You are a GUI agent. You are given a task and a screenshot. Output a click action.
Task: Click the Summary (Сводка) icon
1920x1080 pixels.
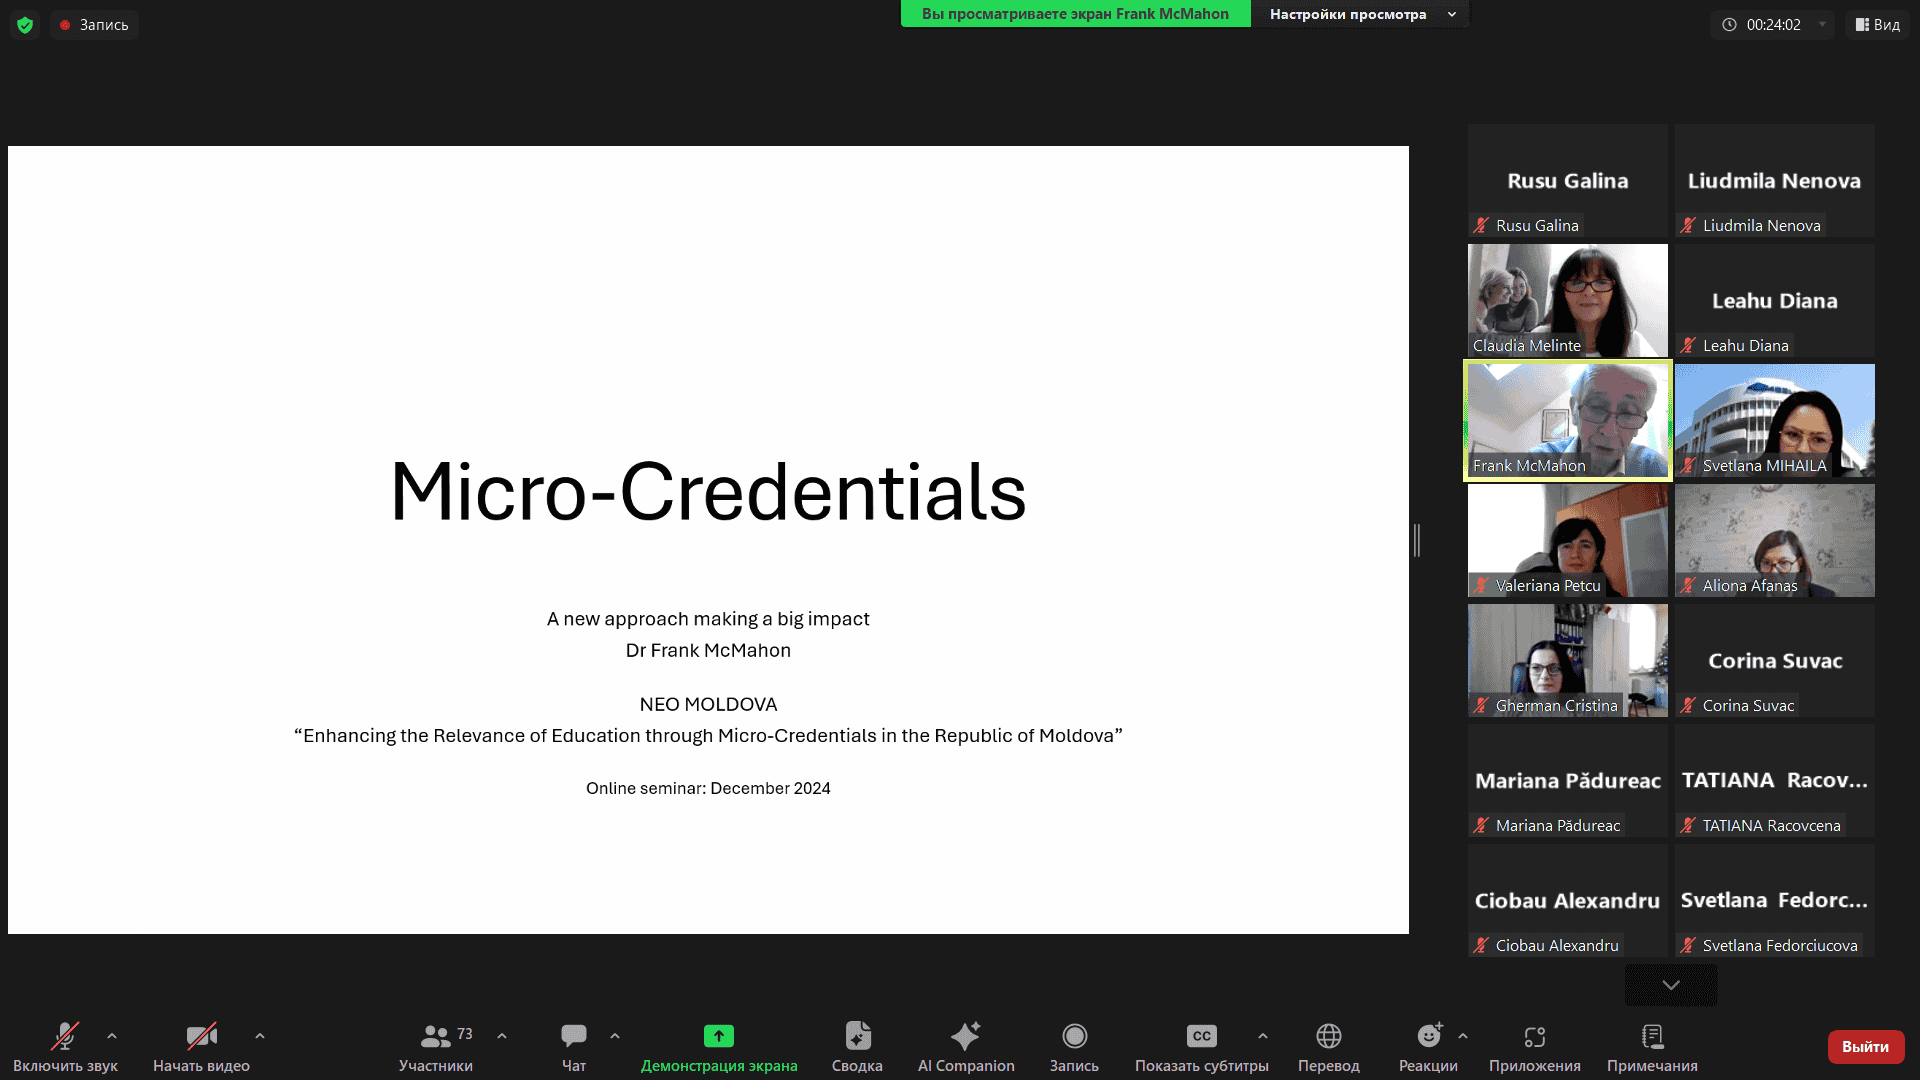pos(857,1037)
